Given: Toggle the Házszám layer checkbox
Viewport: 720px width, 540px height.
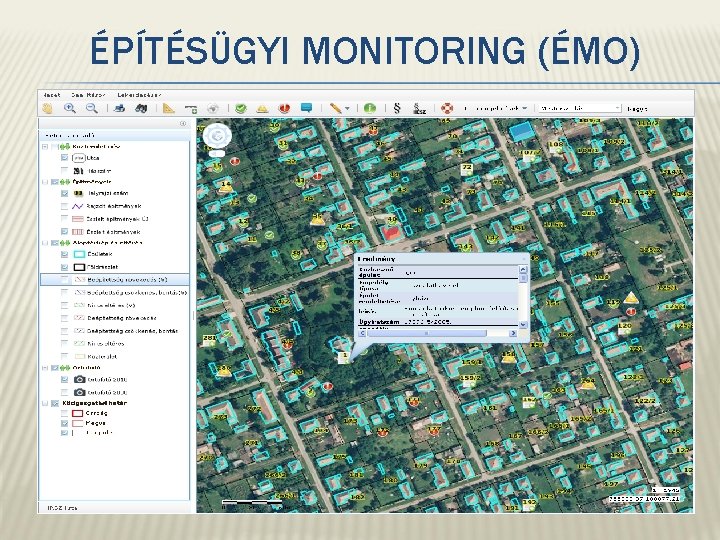Looking at the screenshot, I should (65, 170).
